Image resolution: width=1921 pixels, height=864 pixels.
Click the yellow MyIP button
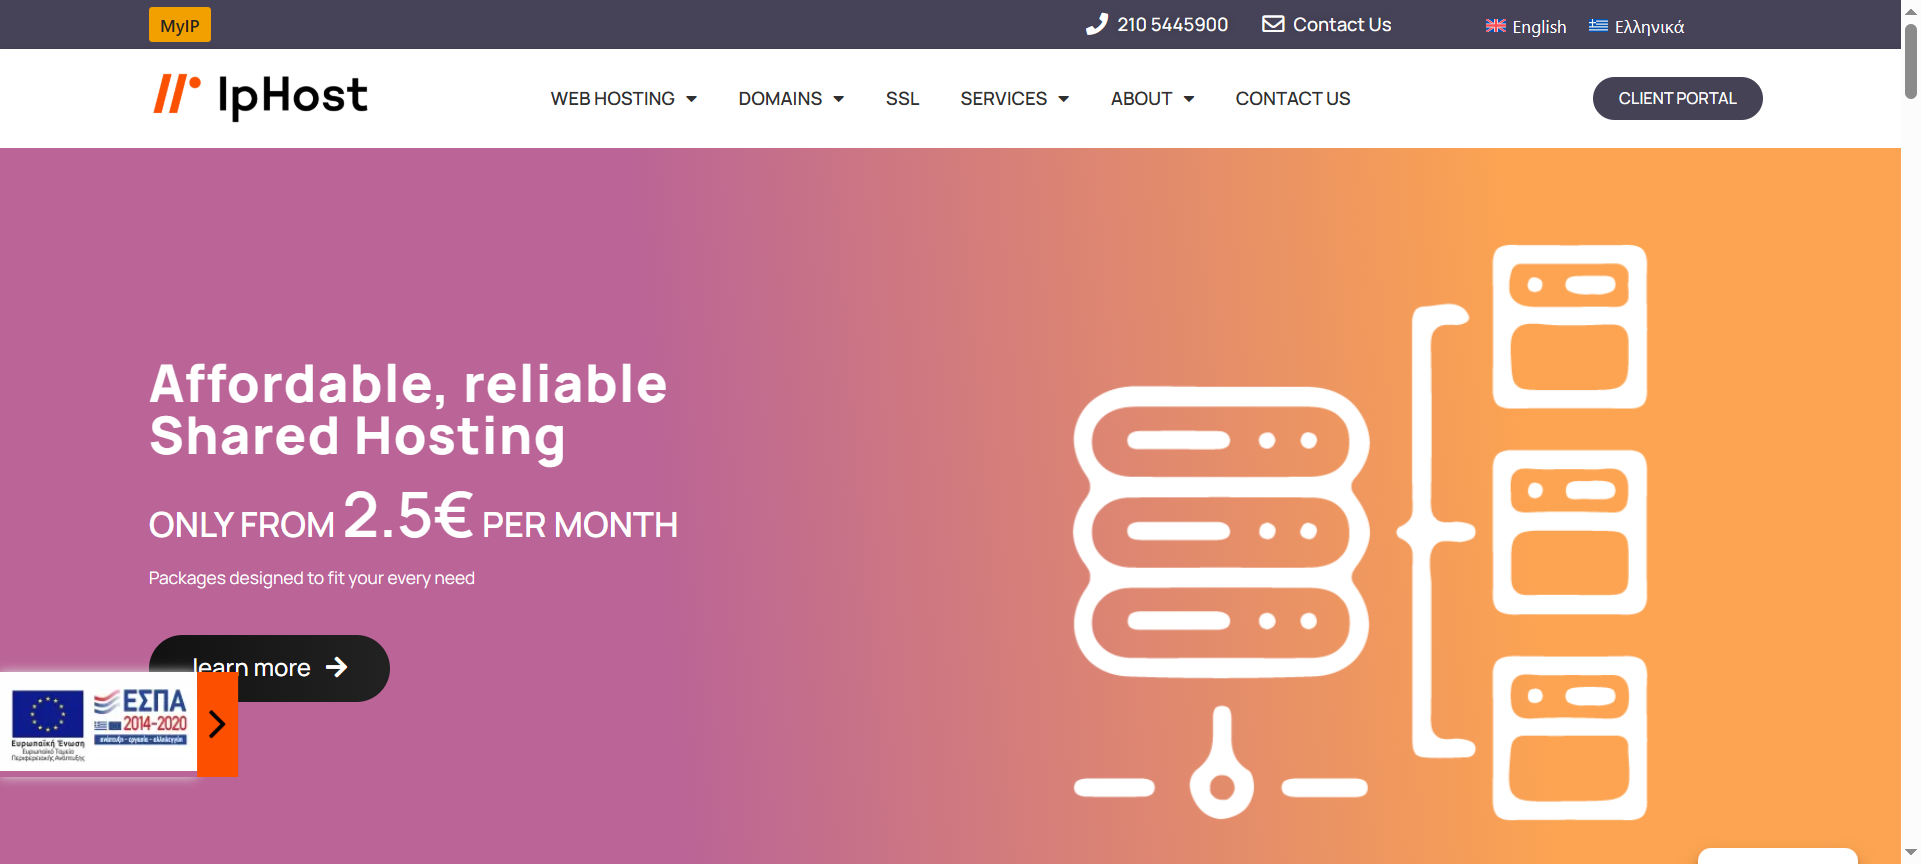point(180,25)
